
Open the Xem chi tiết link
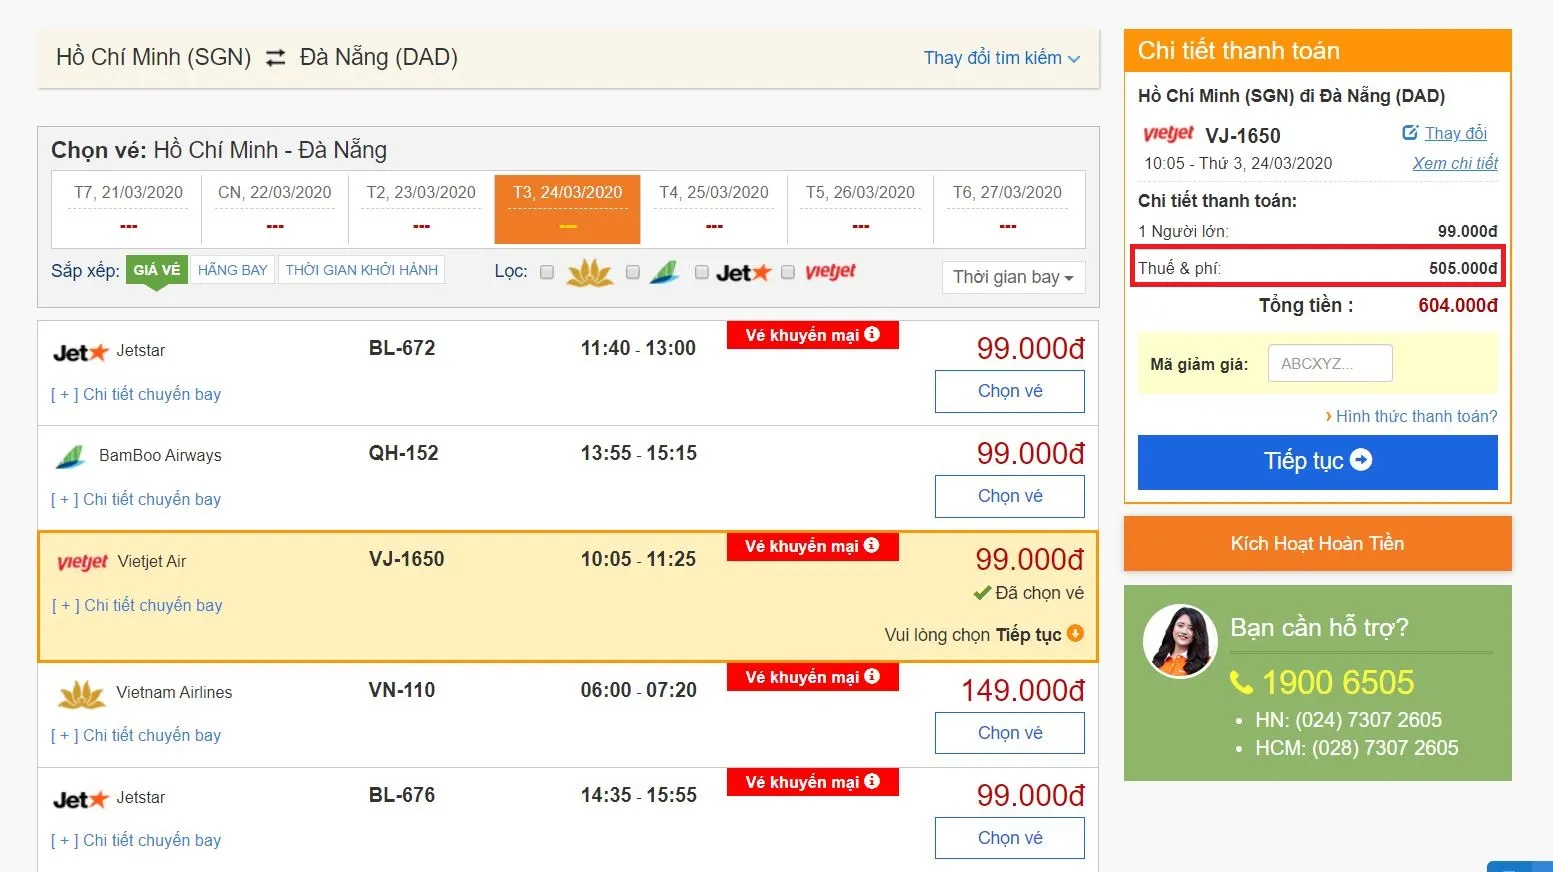[x=1455, y=163]
